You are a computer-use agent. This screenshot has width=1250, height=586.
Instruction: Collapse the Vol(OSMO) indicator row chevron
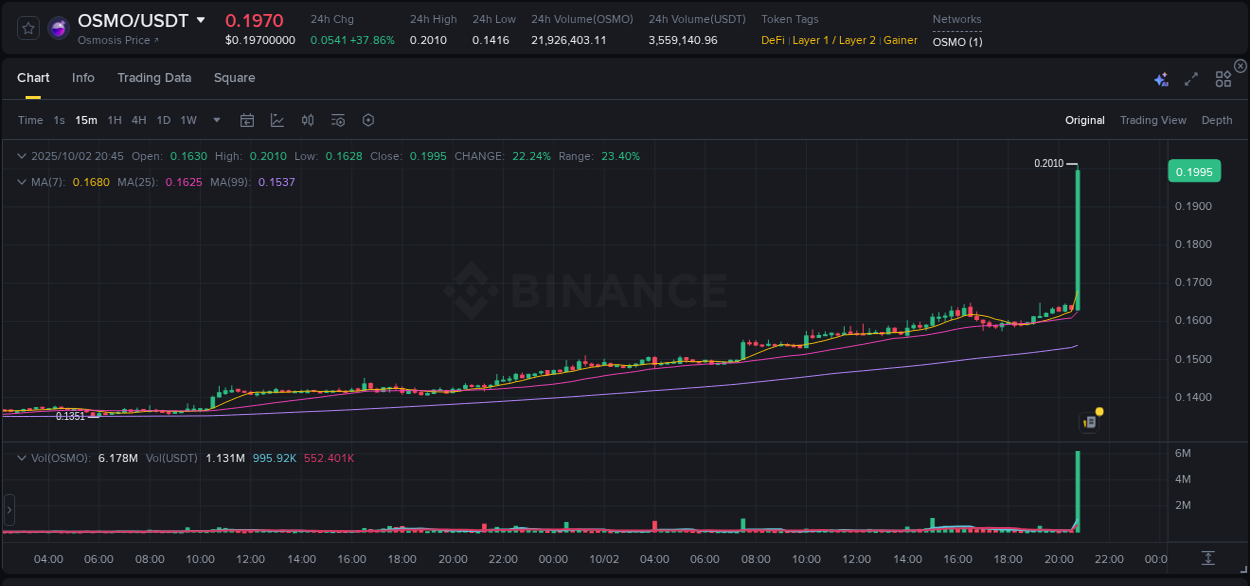click(21, 457)
